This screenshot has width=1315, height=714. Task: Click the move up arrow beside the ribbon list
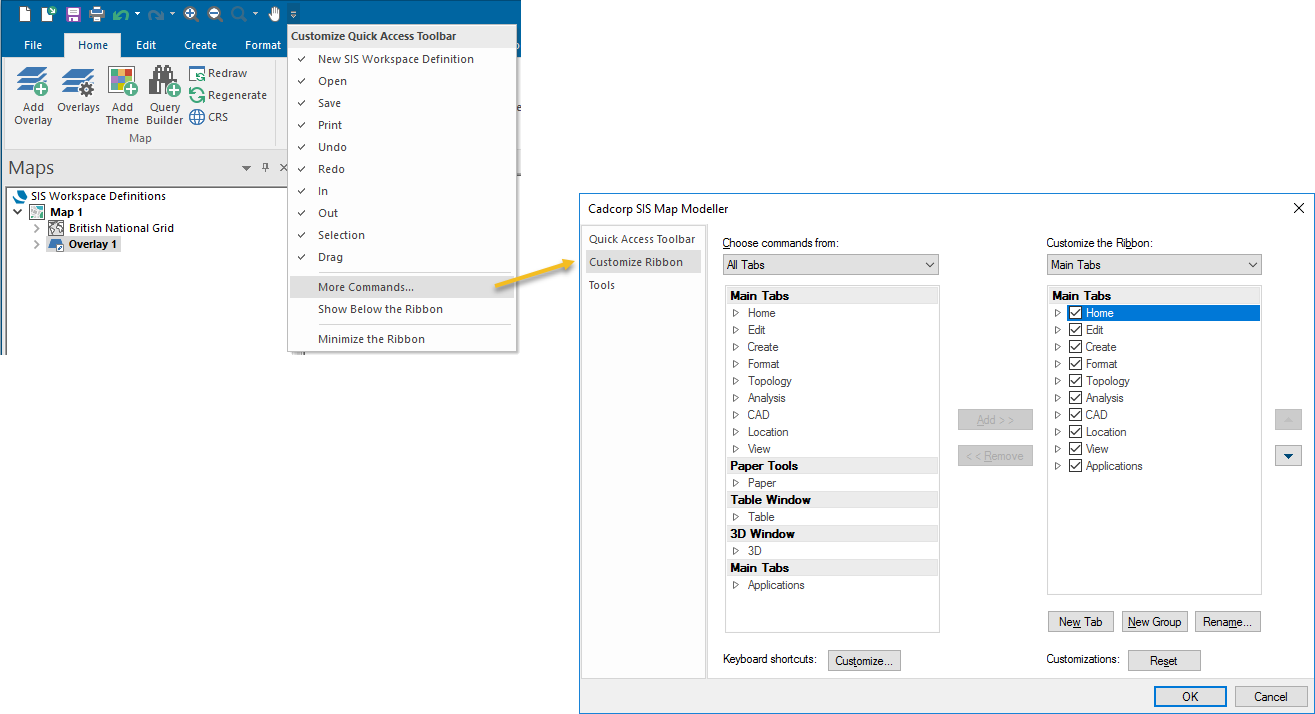(1288, 420)
